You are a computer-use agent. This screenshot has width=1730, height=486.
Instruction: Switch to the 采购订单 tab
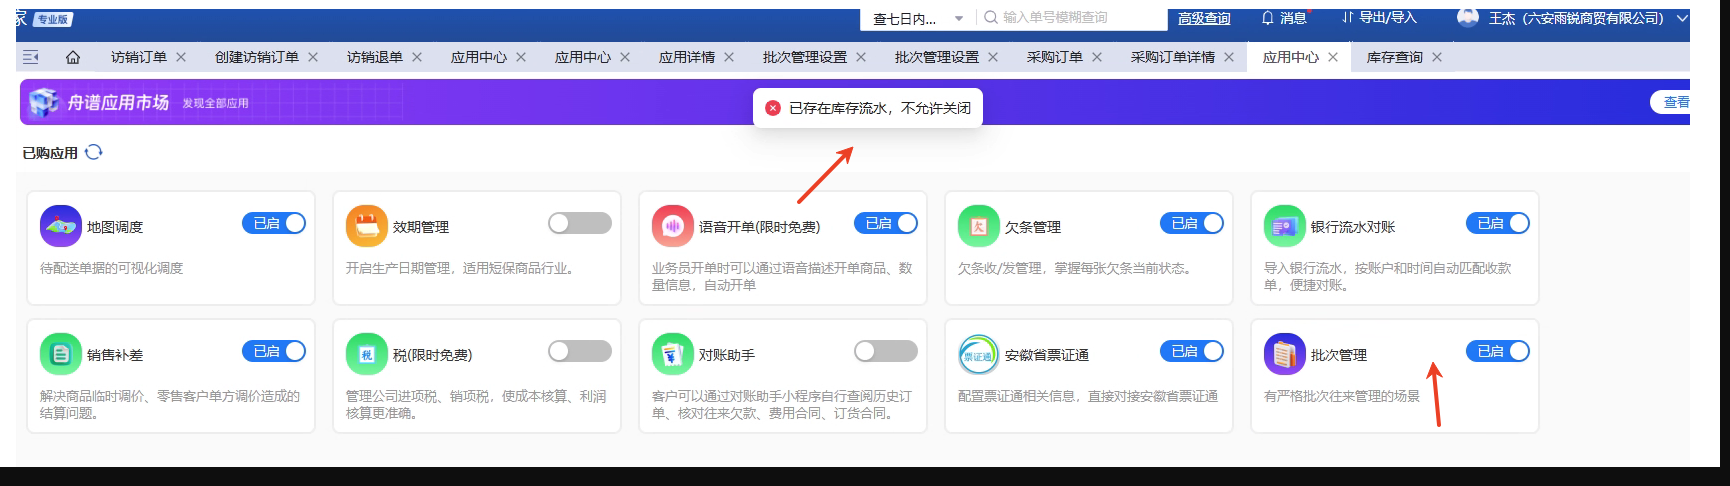click(x=1054, y=57)
